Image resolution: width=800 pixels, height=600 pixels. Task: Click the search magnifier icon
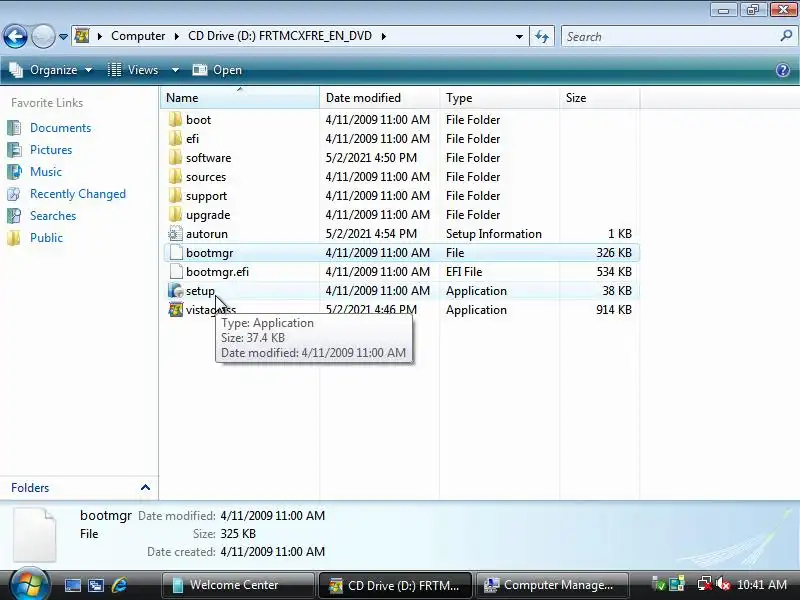click(786, 36)
